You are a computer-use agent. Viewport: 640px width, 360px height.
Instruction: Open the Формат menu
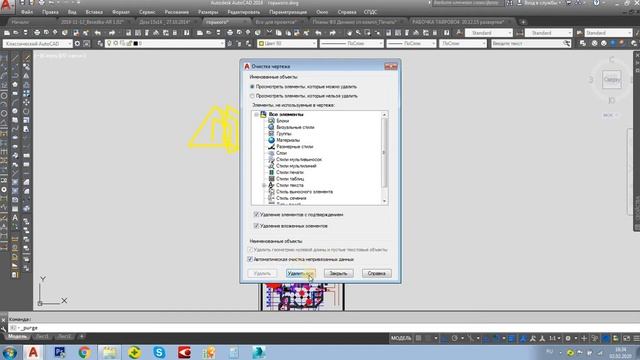pos(121,12)
